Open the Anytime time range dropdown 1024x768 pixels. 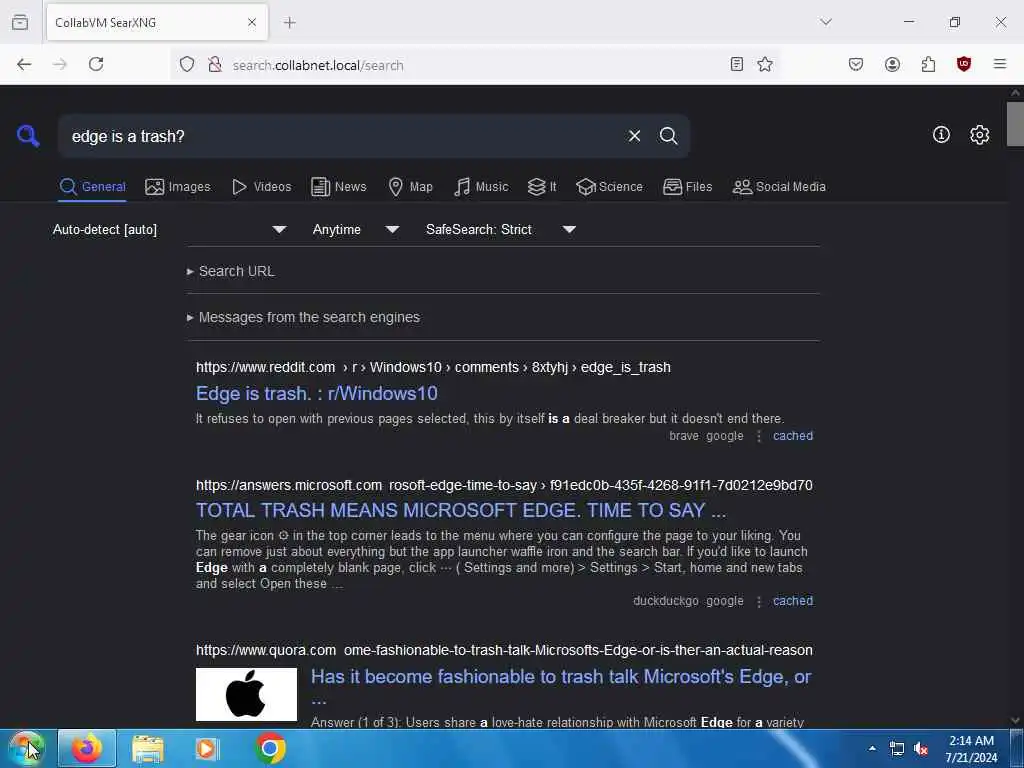click(355, 230)
